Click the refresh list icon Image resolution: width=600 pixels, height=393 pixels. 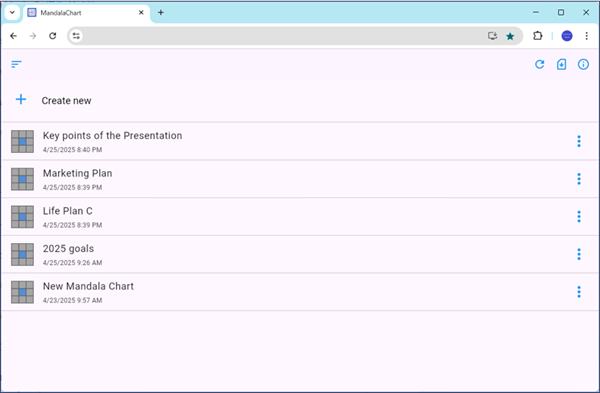click(x=540, y=64)
